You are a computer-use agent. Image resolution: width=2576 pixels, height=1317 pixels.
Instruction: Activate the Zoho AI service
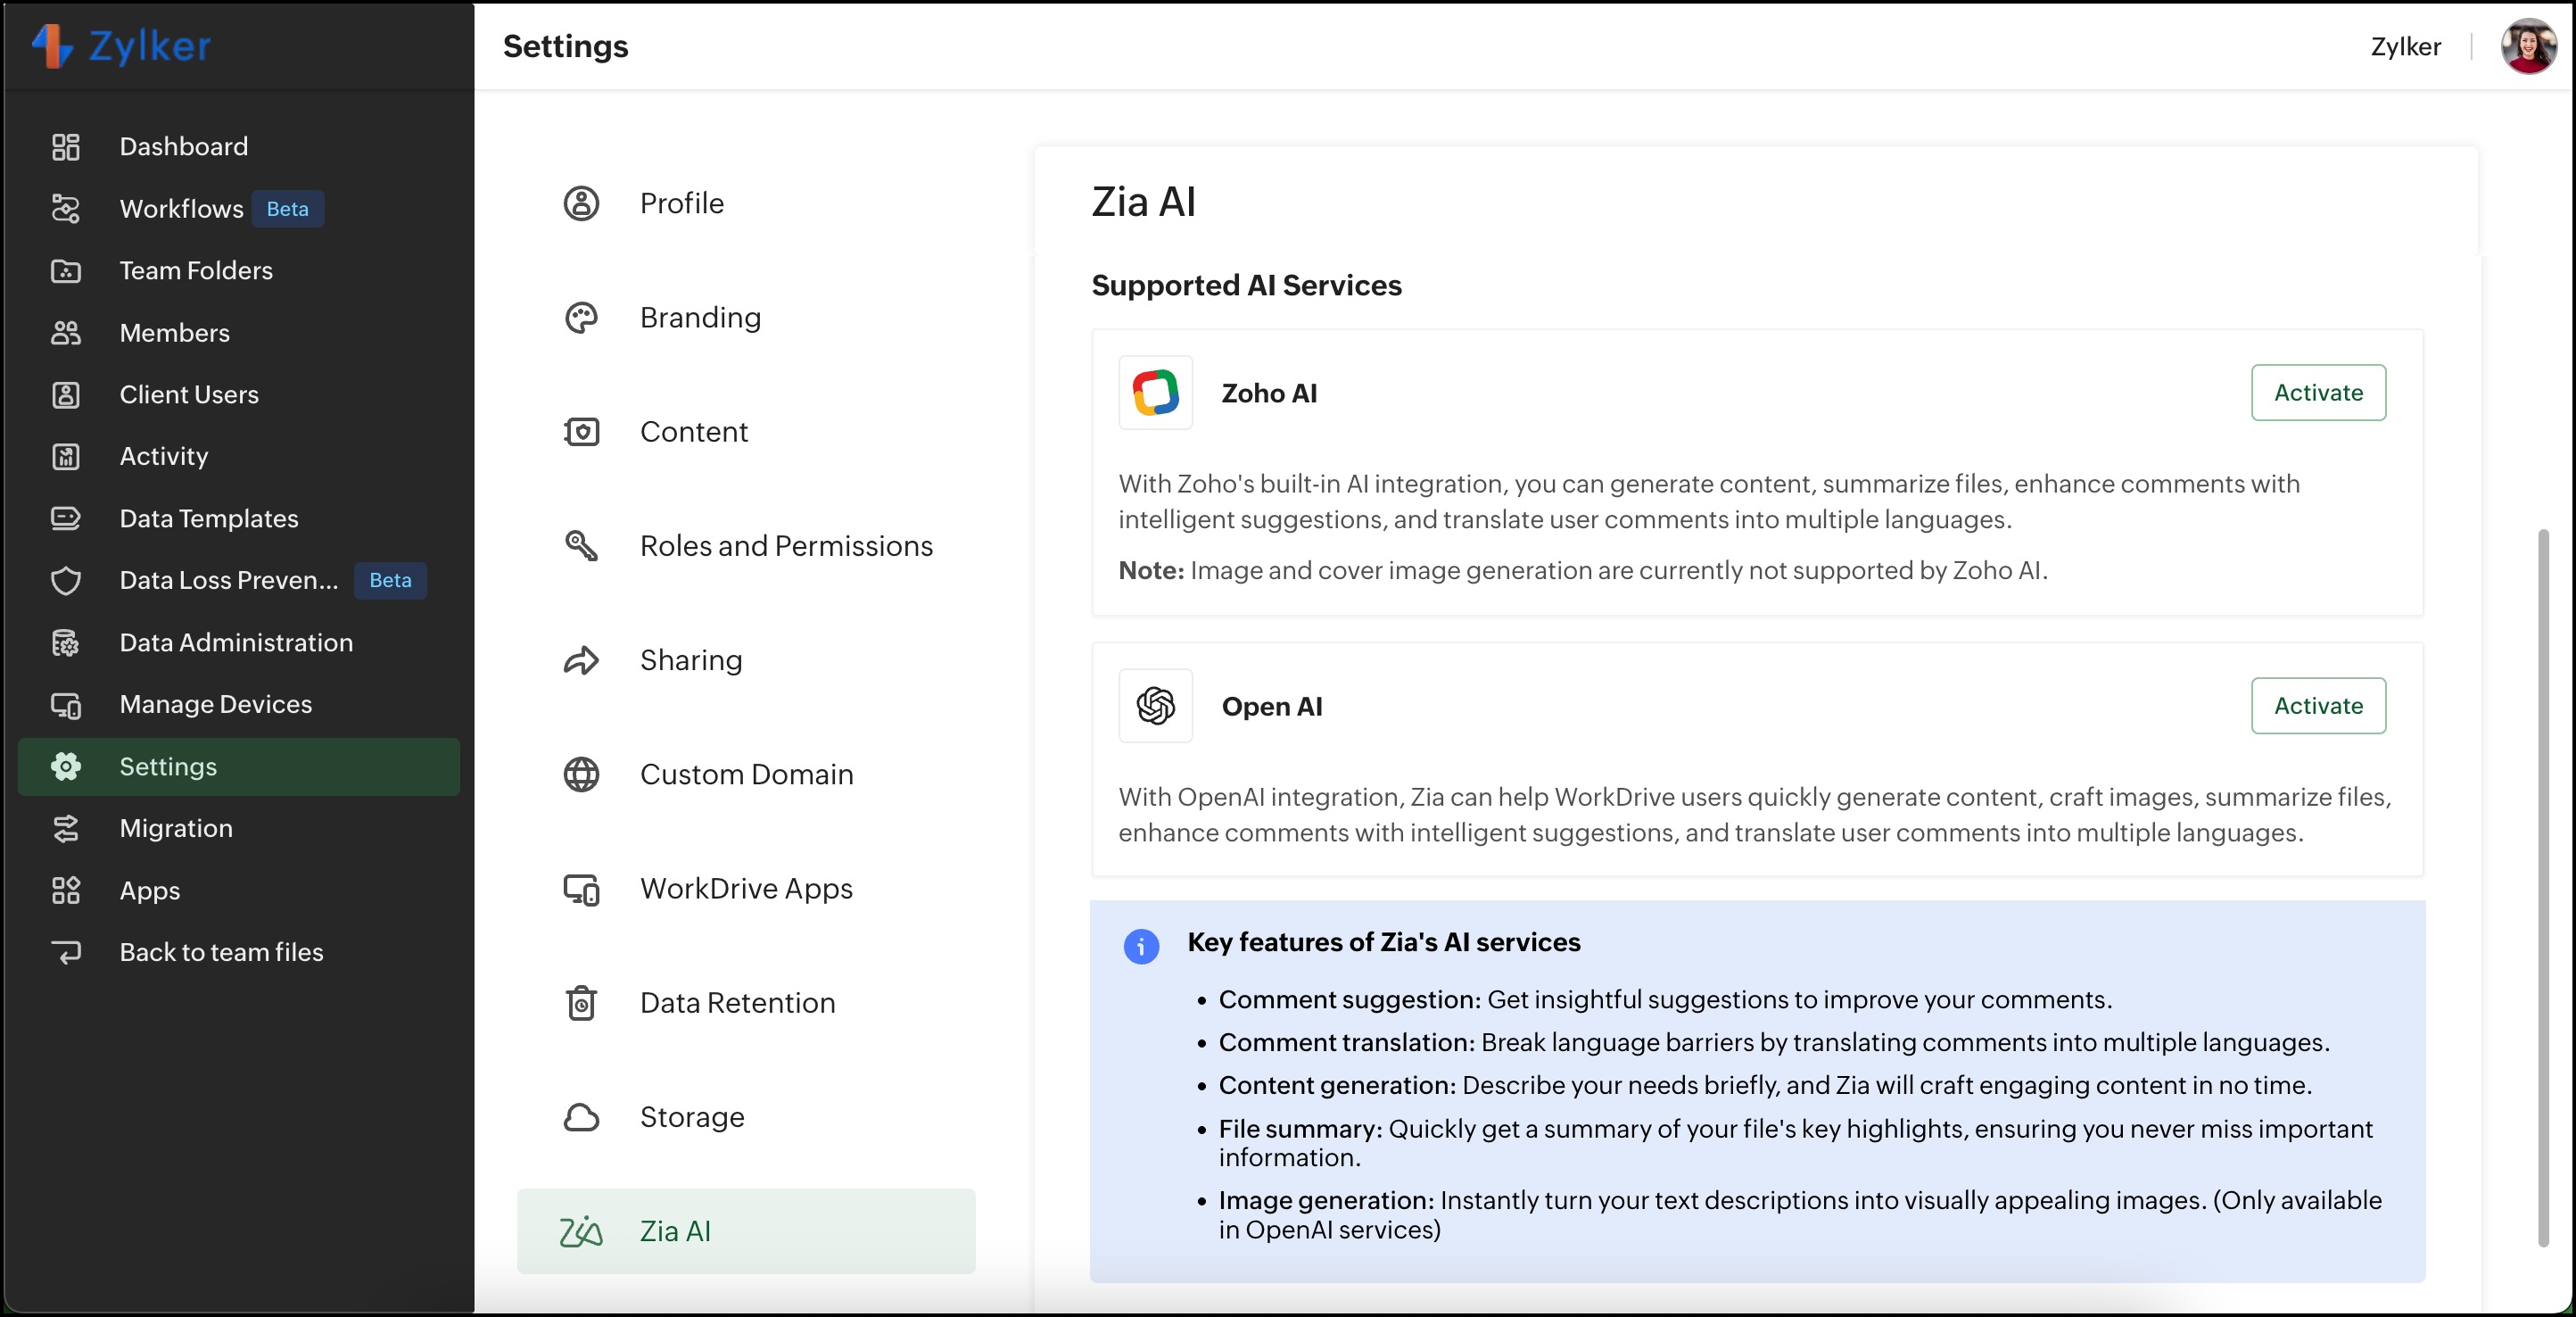click(x=2317, y=393)
